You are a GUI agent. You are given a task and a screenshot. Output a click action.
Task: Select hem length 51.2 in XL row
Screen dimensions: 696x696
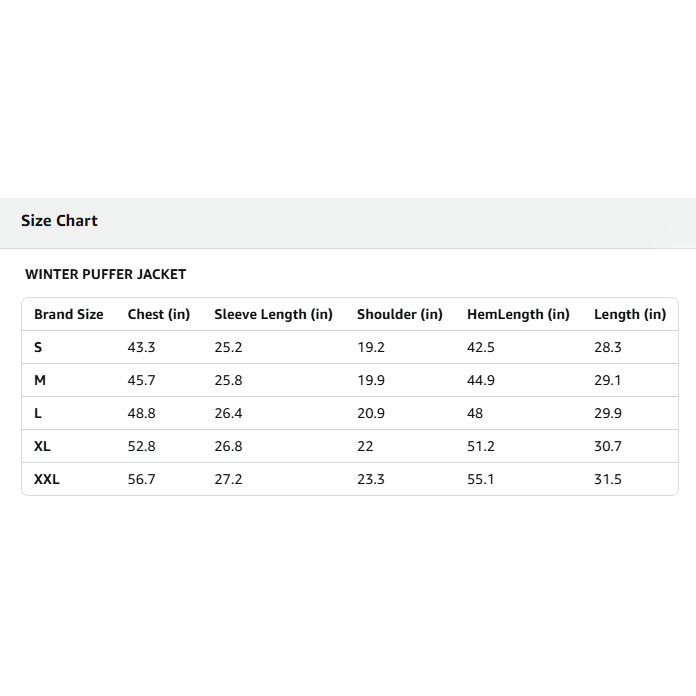click(x=481, y=446)
